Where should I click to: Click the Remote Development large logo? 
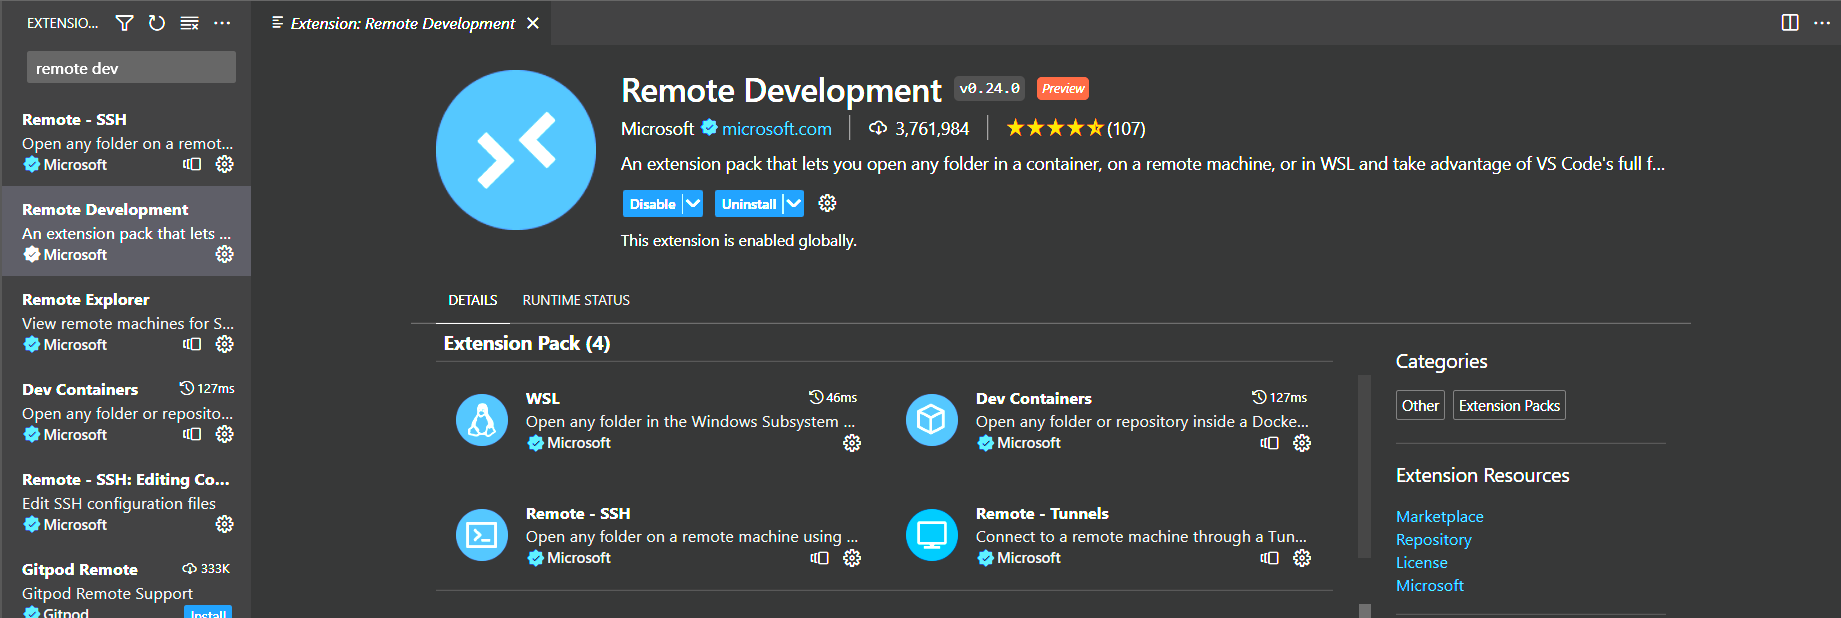(516, 150)
